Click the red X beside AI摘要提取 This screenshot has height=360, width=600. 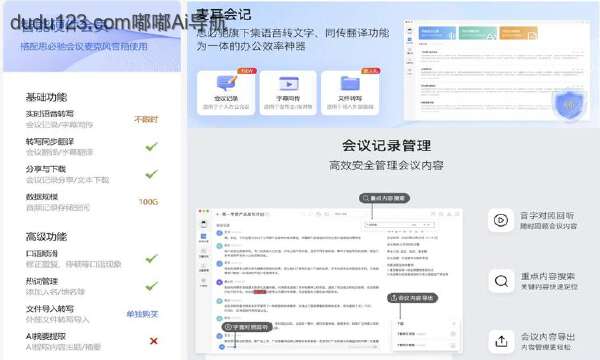154,341
